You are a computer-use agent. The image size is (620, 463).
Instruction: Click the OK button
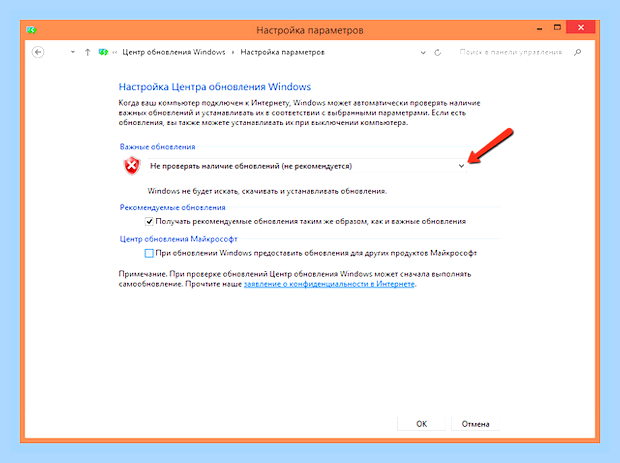(422, 424)
